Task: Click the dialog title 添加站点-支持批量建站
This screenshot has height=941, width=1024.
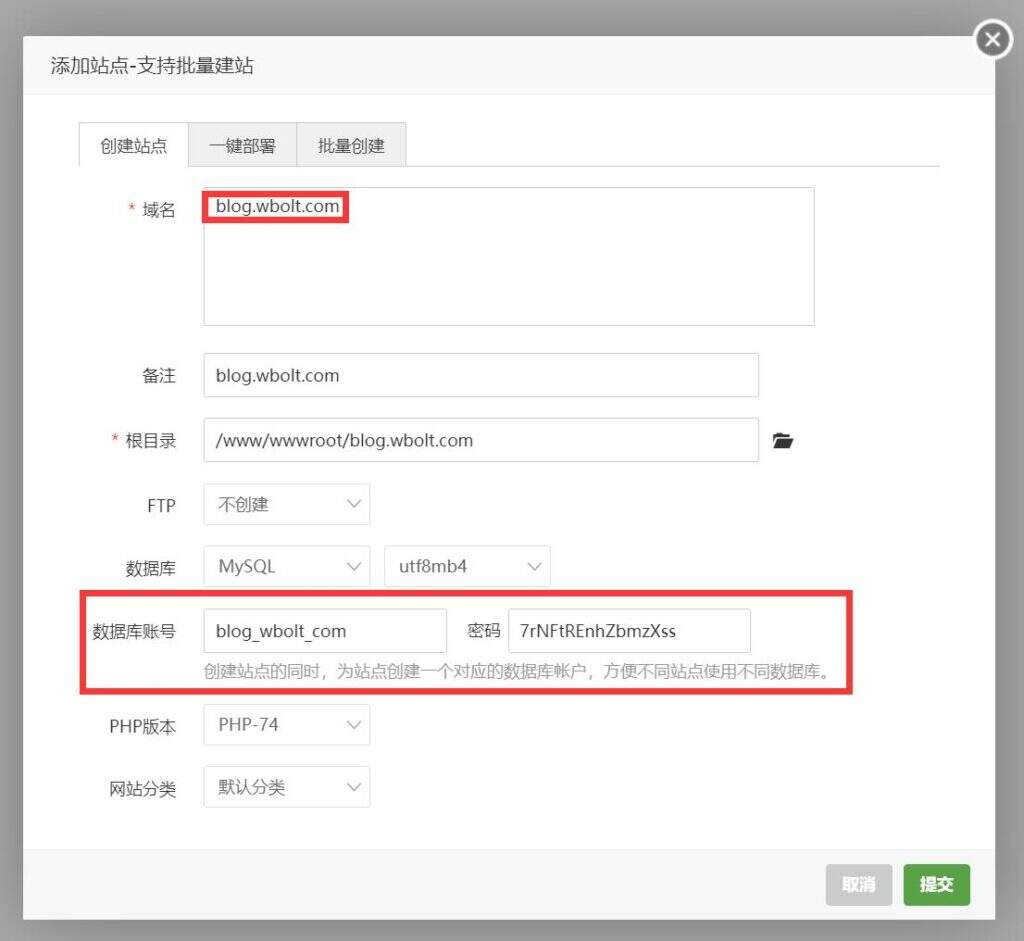Action: point(152,66)
